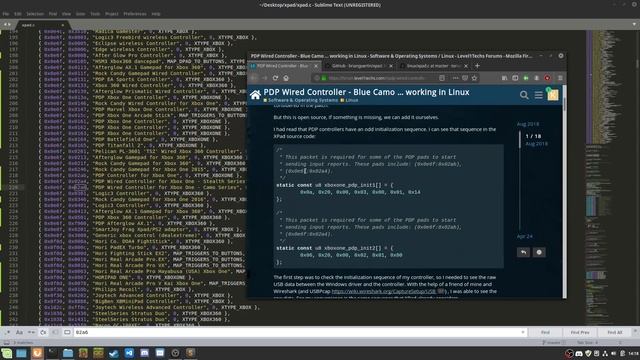Open network connections tray icon

pos(605,353)
